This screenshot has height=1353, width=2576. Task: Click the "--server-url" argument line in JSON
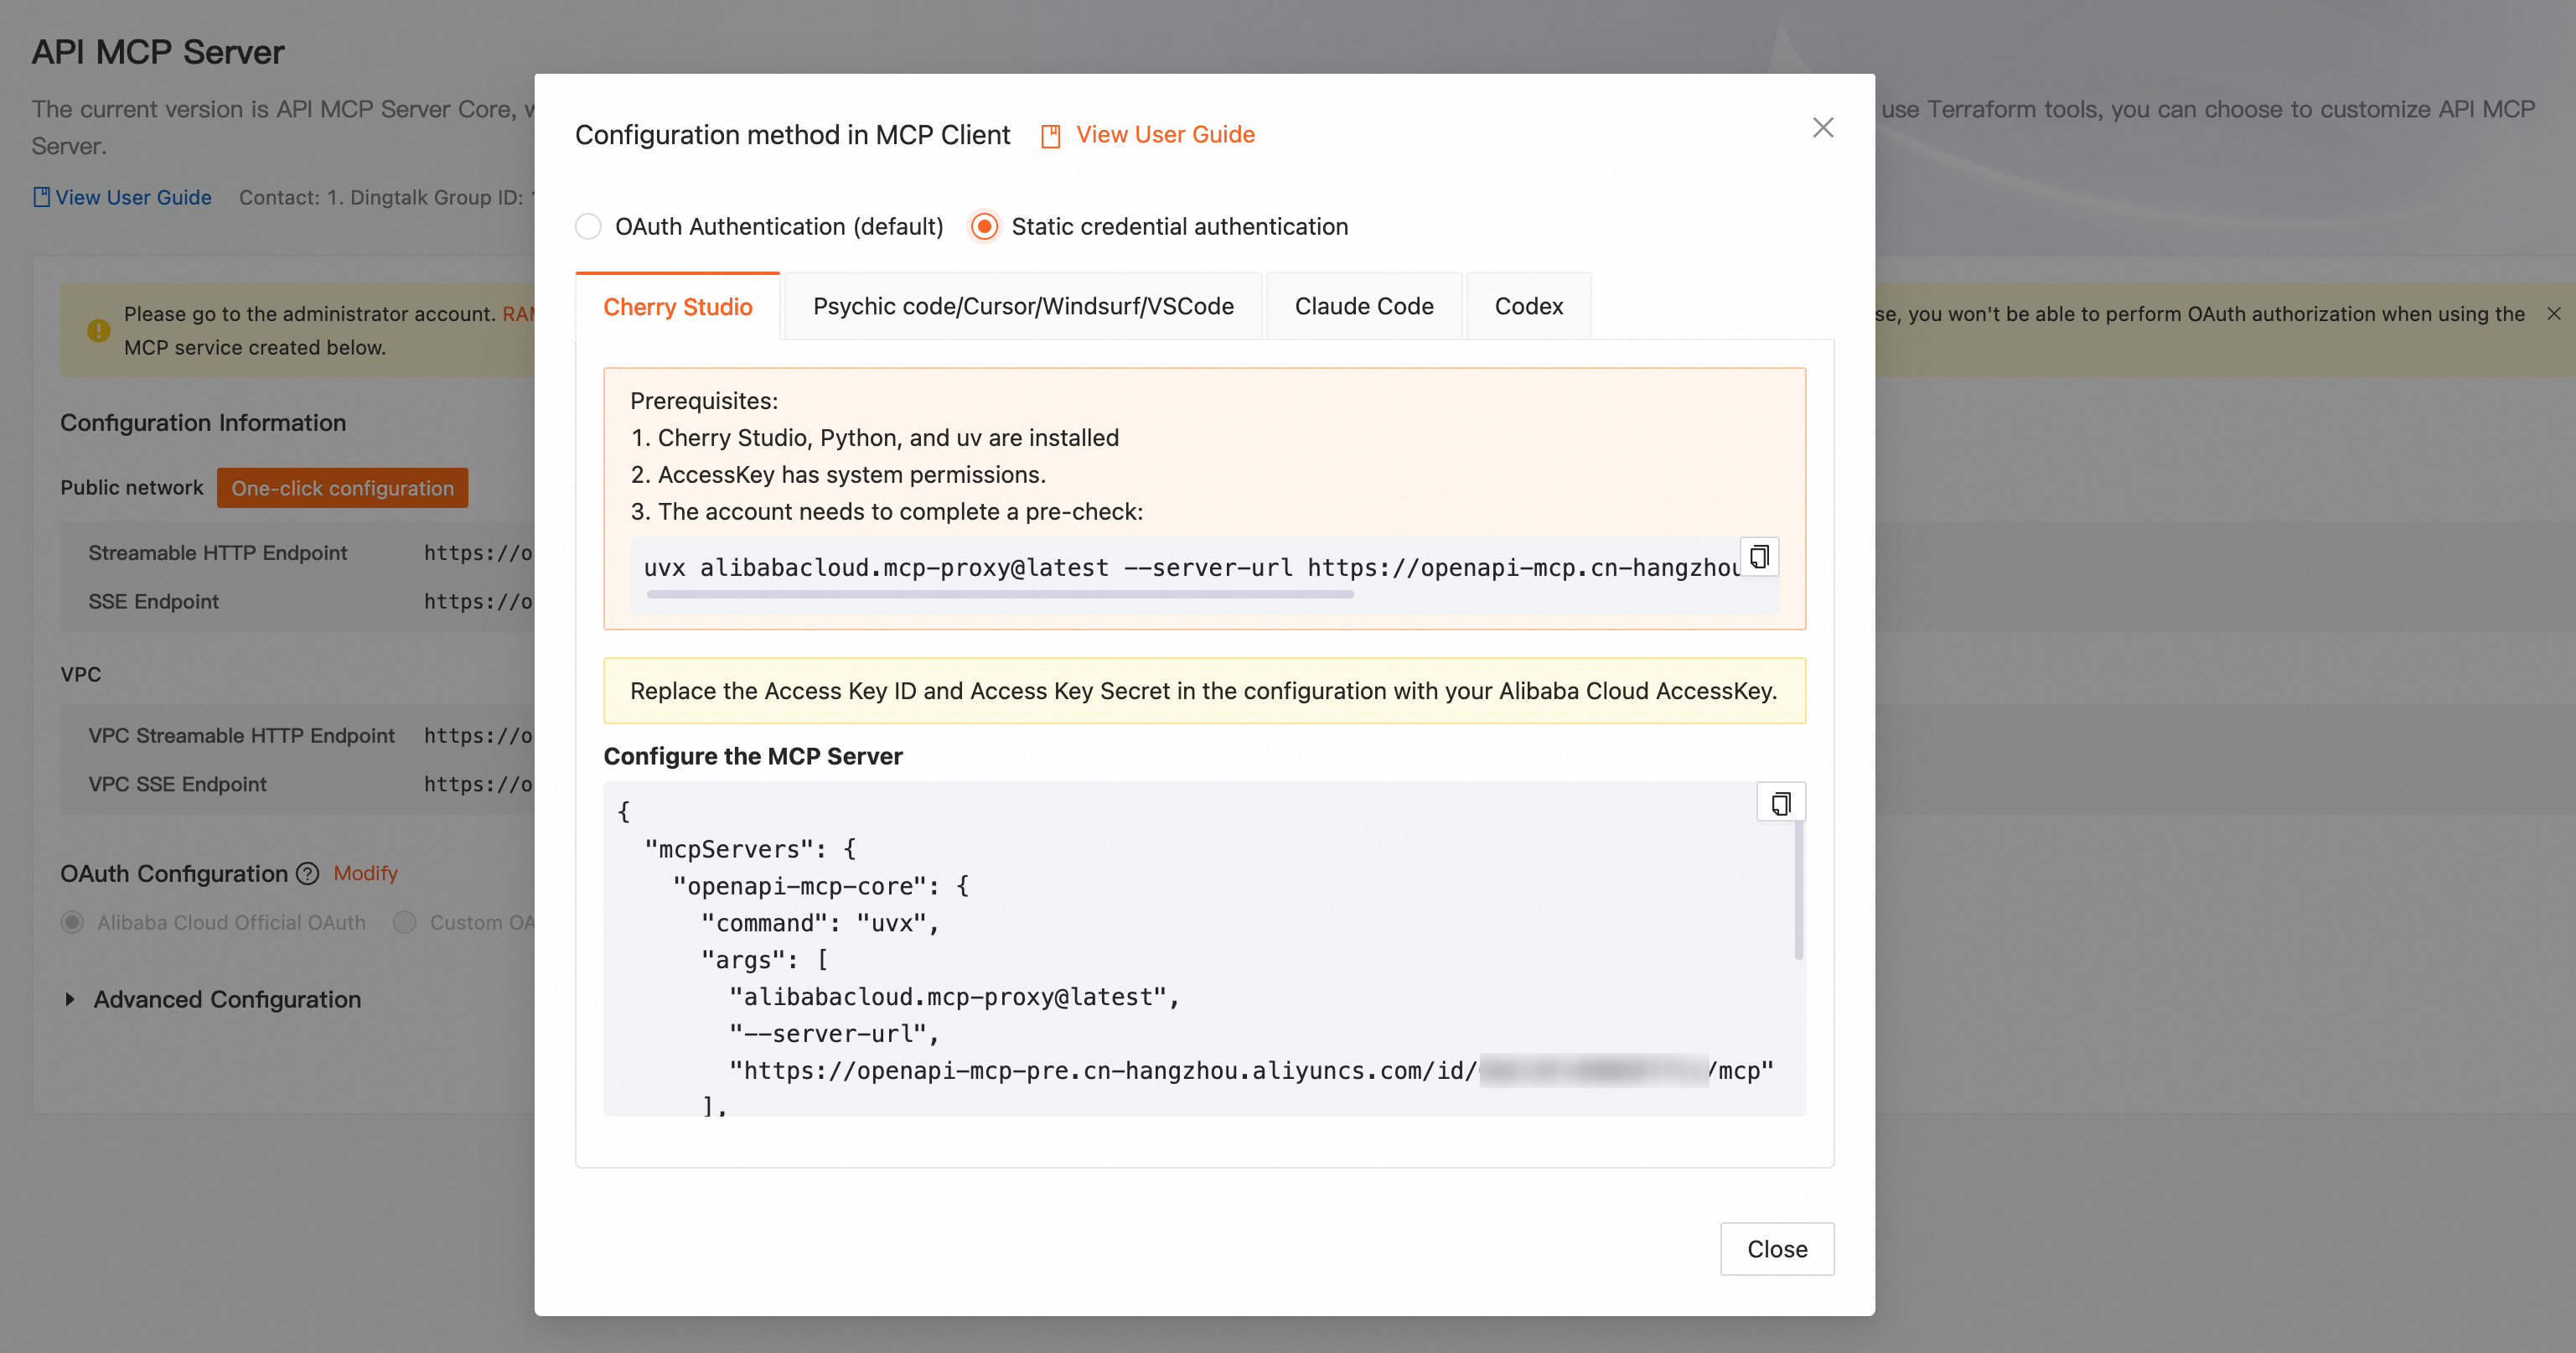coord(834,1034)
